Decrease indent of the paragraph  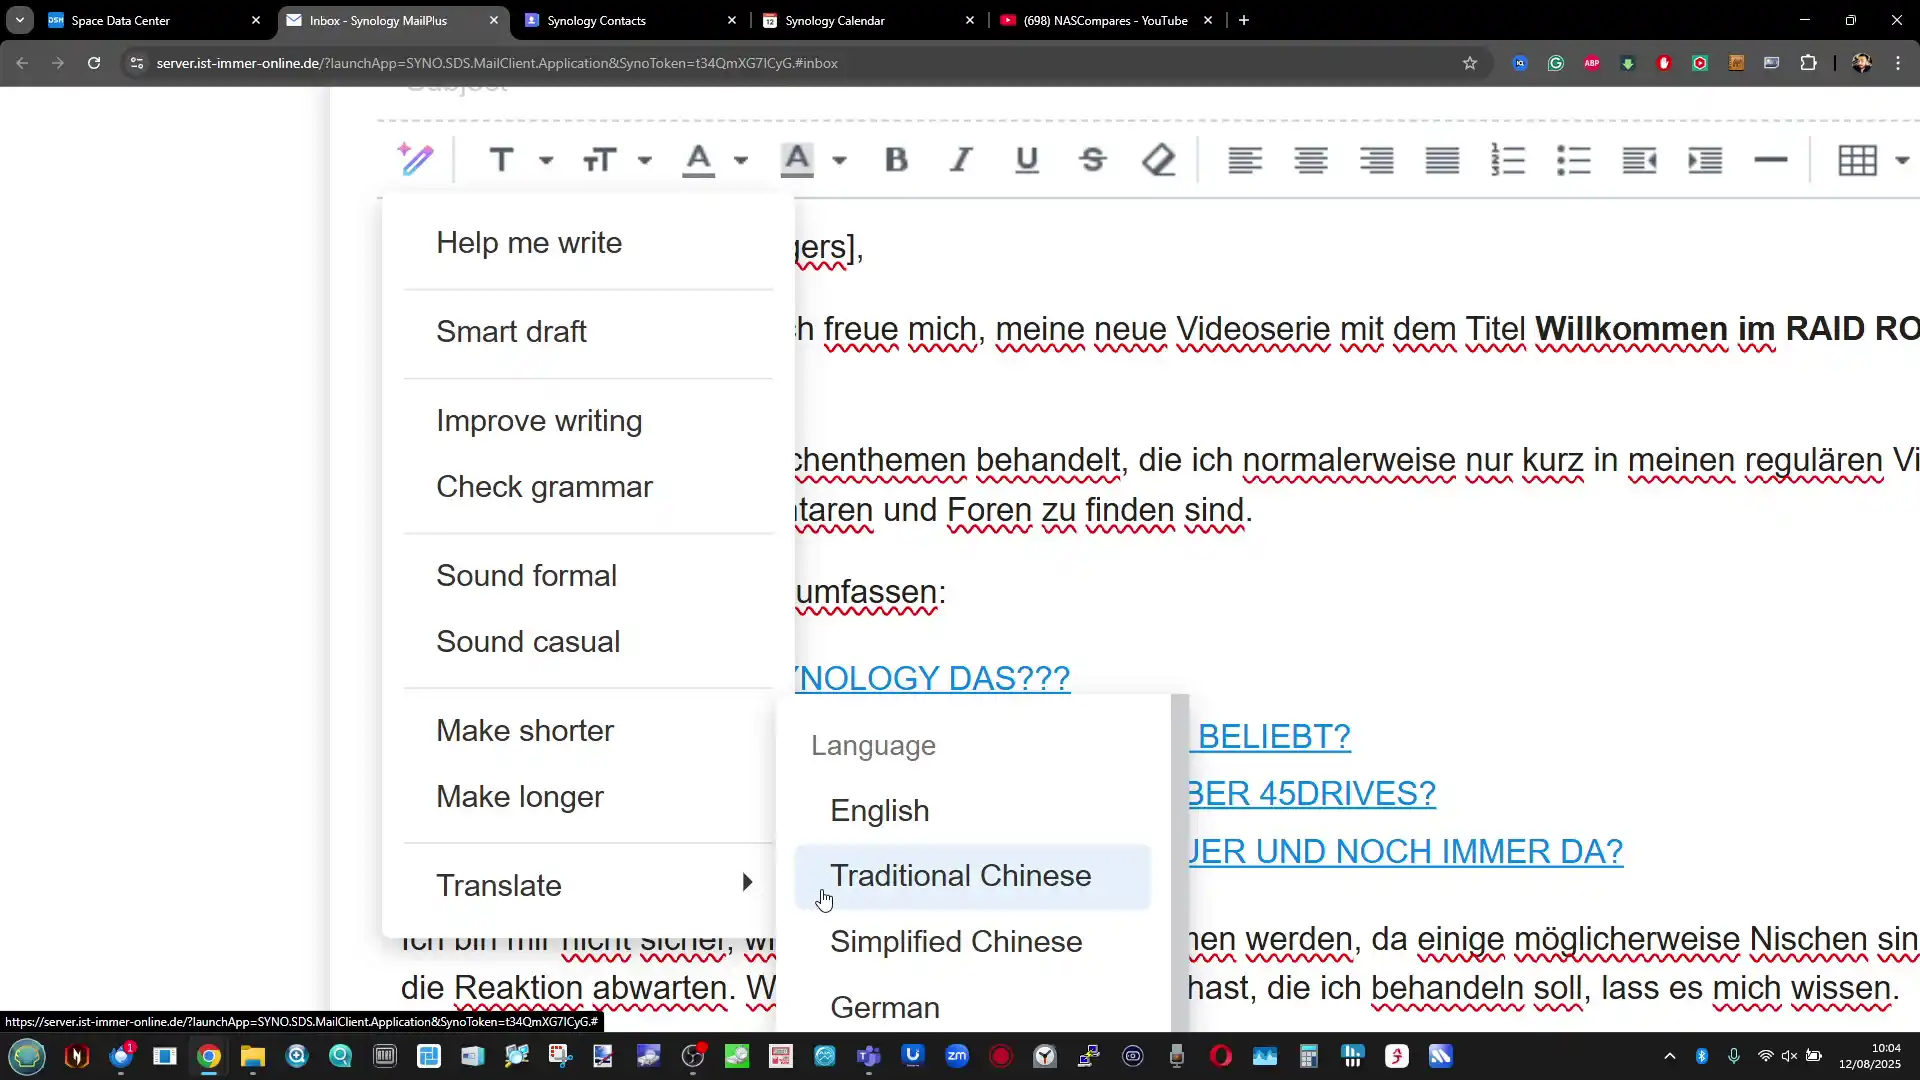tap(1639, 160)
